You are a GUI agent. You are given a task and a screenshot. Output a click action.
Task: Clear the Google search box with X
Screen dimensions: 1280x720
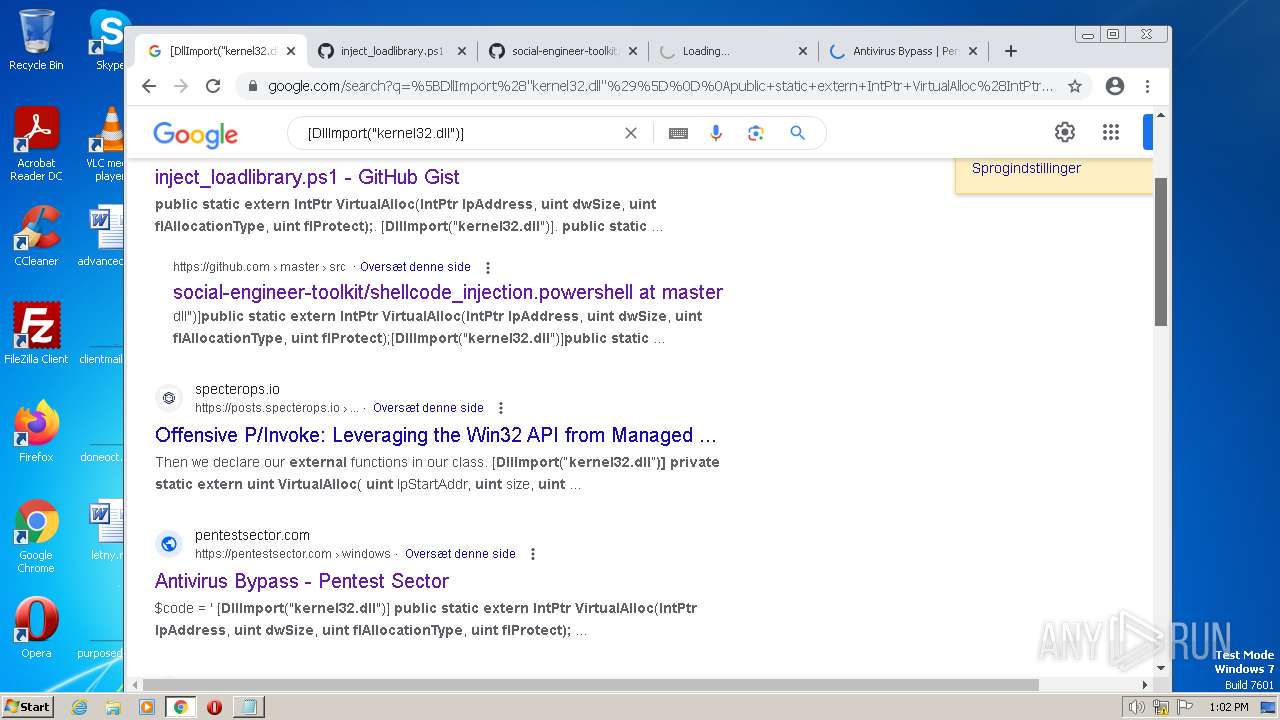(x=631, y=133)
